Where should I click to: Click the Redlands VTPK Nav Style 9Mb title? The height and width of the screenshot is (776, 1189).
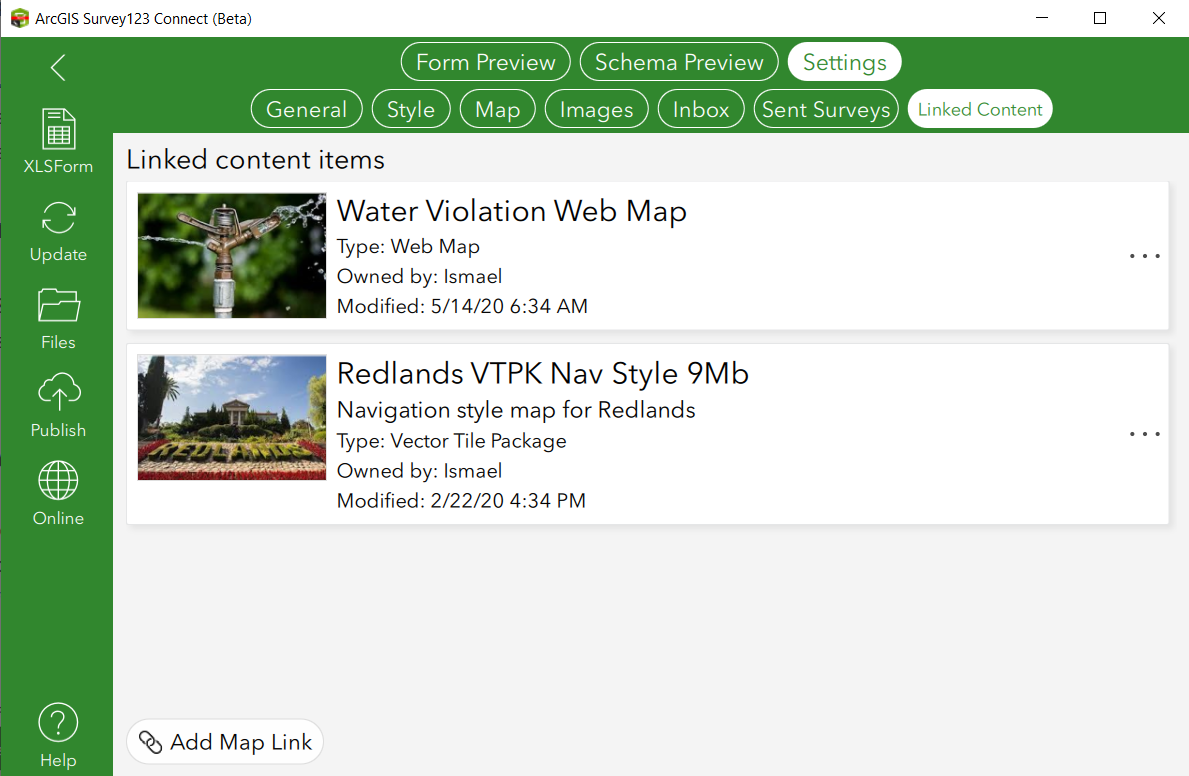[543, 373]
